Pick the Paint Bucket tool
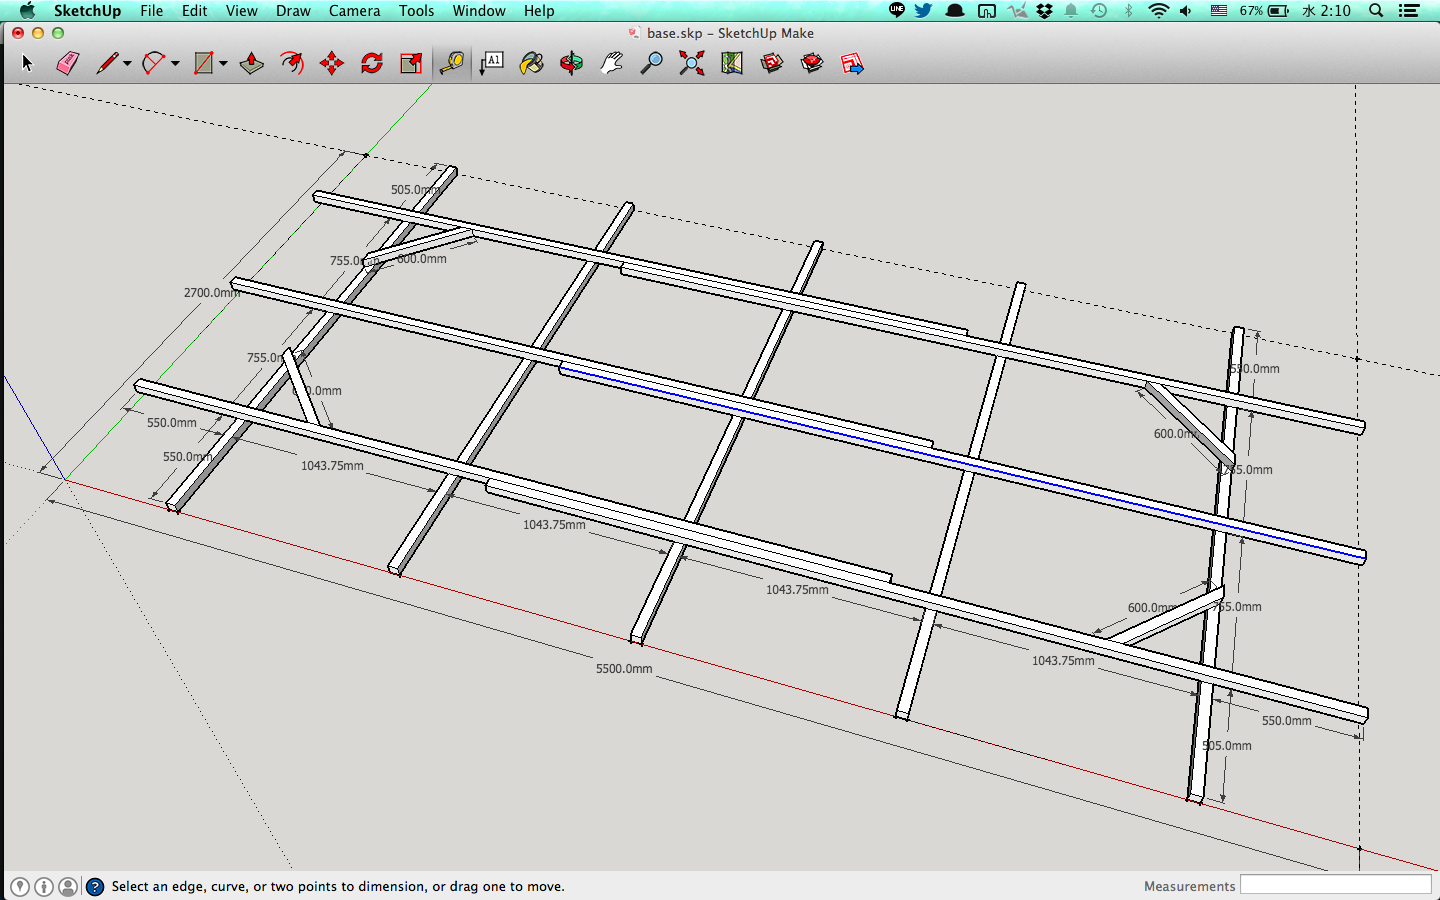This screenshot has height=900, width=1440. tap(531, 63)
